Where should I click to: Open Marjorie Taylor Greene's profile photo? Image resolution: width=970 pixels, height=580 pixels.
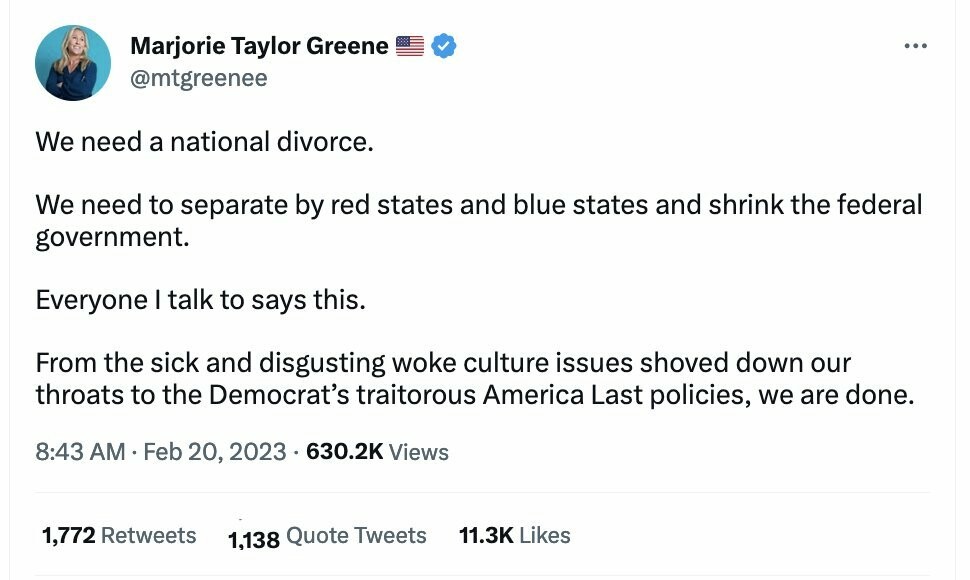(73, 62)
